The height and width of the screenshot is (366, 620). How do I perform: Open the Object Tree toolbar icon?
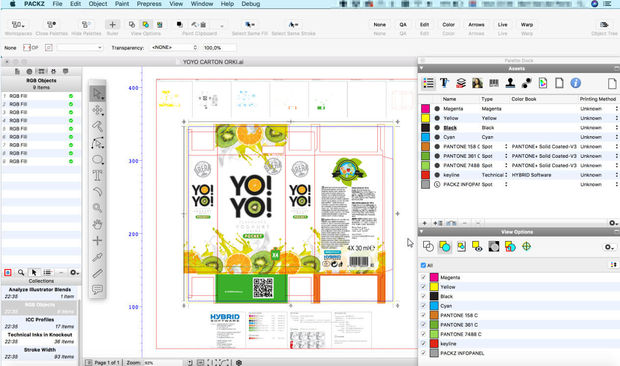(604, 25)
